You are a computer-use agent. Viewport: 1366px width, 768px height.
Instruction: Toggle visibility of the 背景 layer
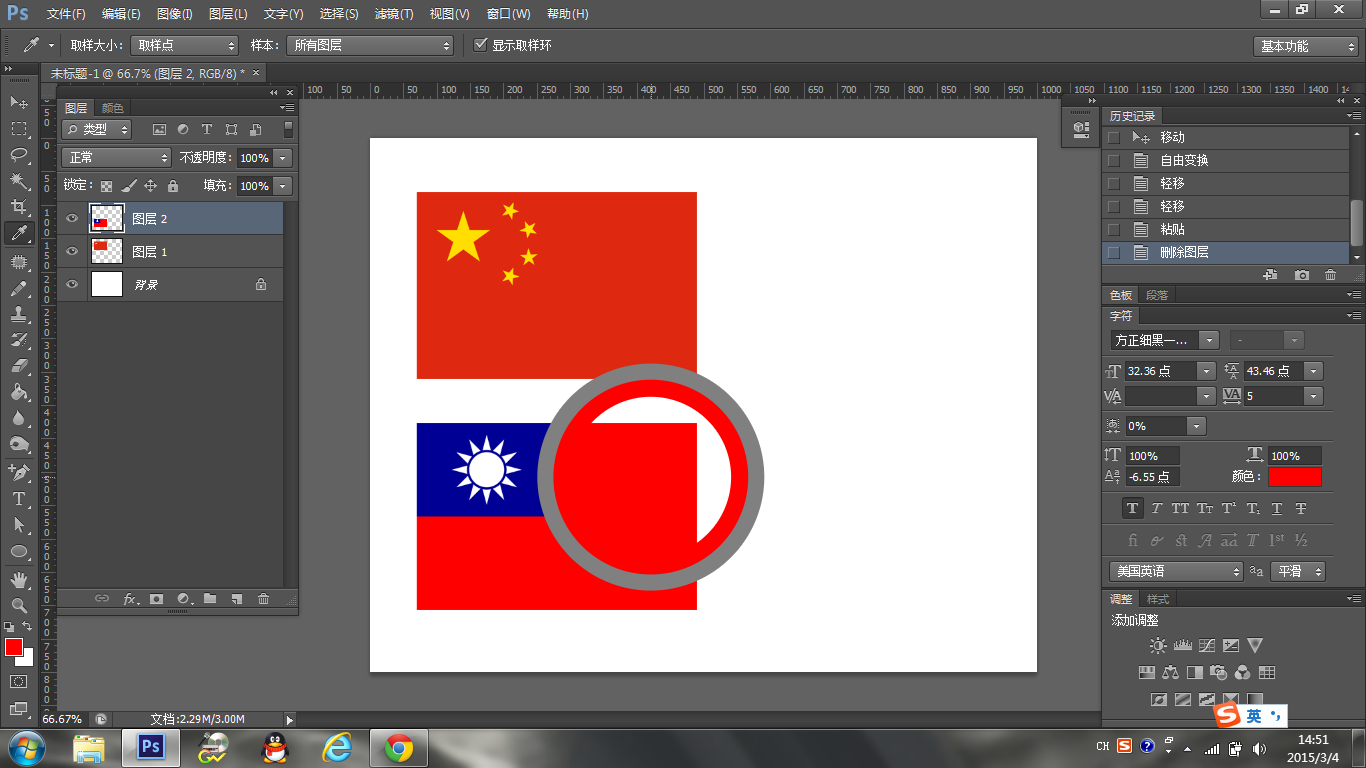coord(71,285)
